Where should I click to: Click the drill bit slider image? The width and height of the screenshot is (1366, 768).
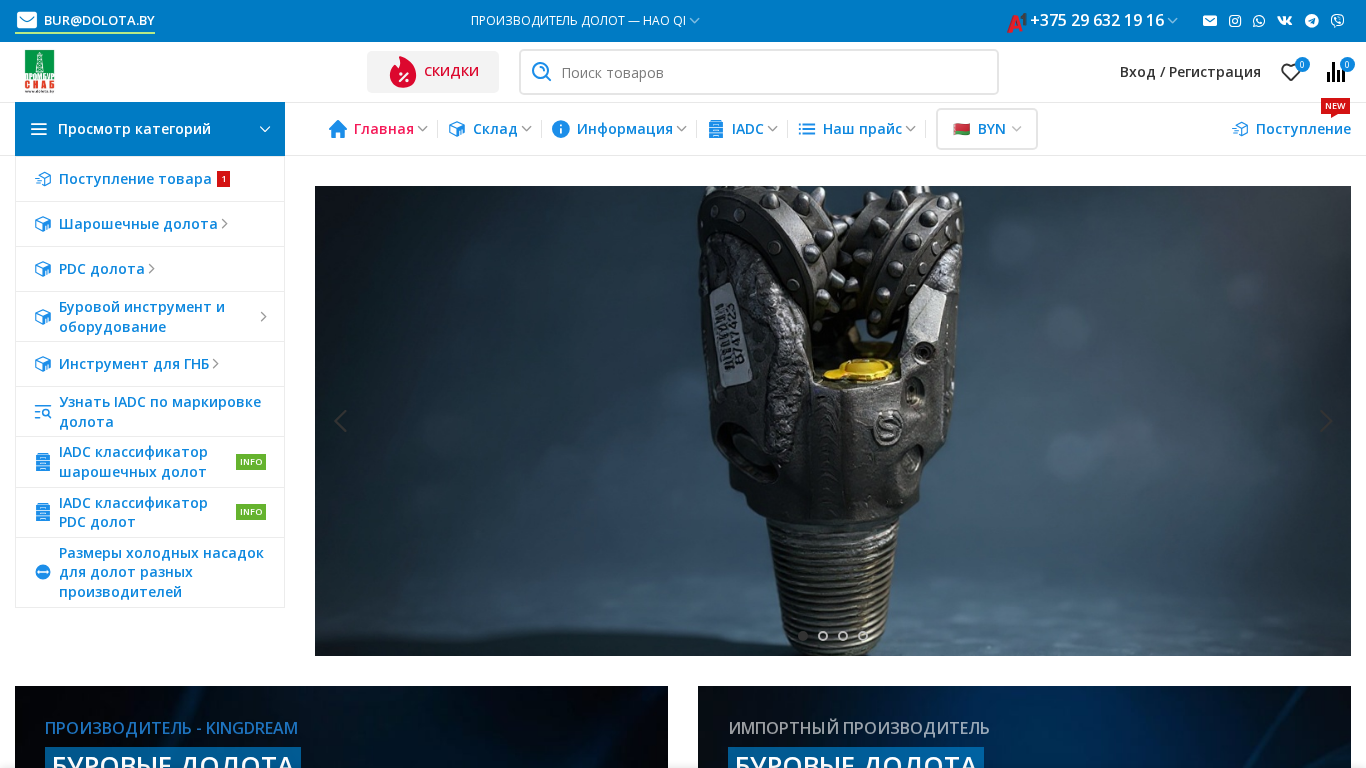click(x=833, y=421)
